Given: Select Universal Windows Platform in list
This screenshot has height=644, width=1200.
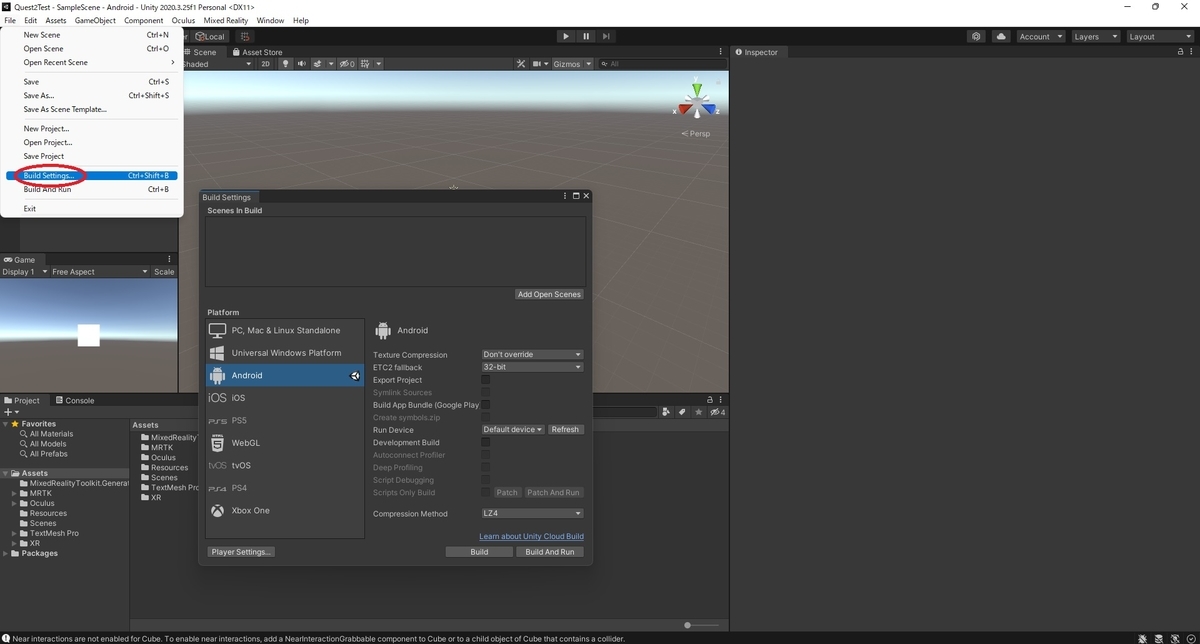Looking at the screenshot, I should click(x=285, y=353).
